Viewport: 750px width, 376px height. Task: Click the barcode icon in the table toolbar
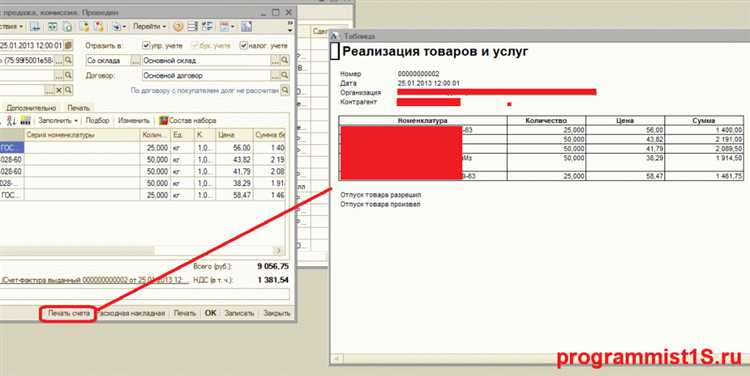25,121
